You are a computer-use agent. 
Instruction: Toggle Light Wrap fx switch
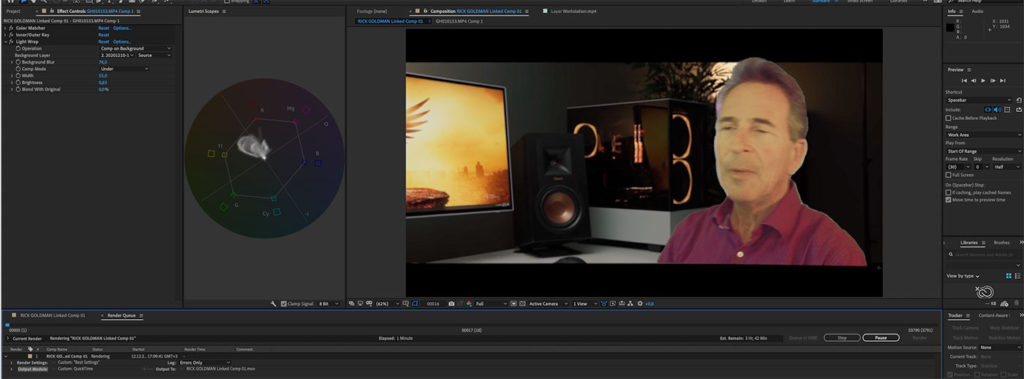(x=11, y=42)
